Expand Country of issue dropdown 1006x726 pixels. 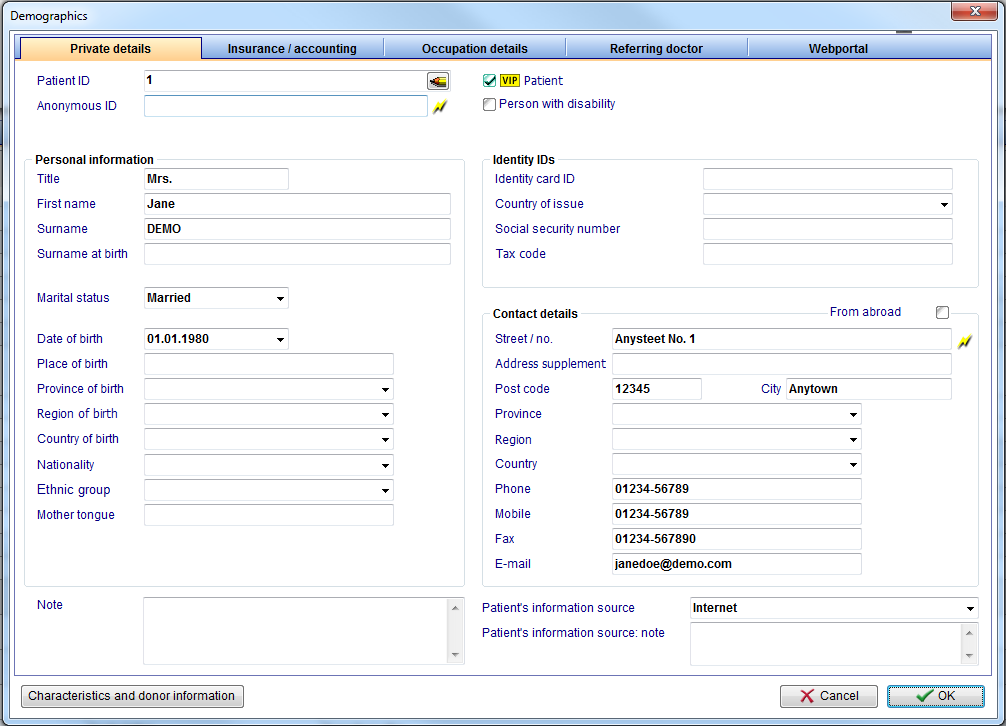[x=944, y=204]
